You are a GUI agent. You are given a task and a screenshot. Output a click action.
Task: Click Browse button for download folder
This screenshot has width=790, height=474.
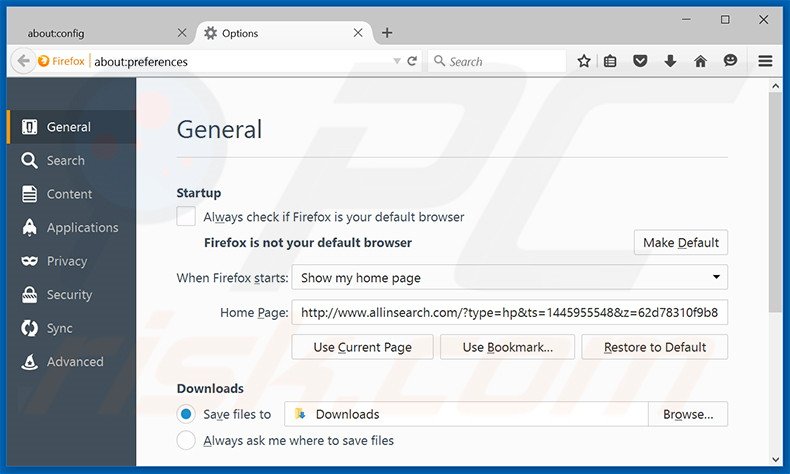click(x=688, y=414)
